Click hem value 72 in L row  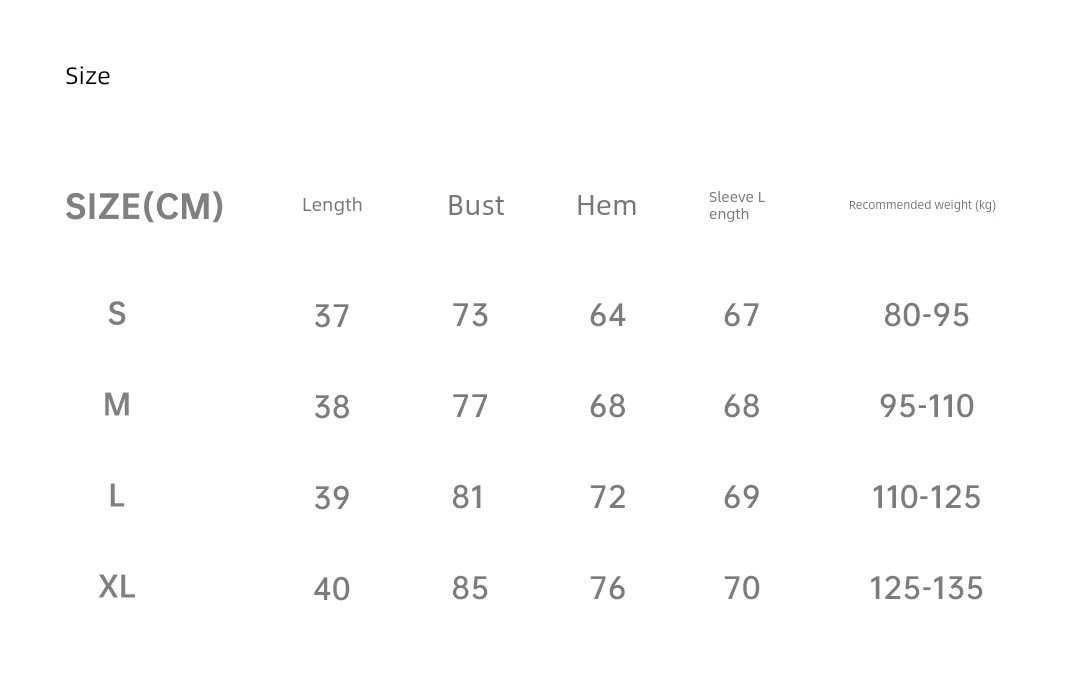tap(608, 497)
